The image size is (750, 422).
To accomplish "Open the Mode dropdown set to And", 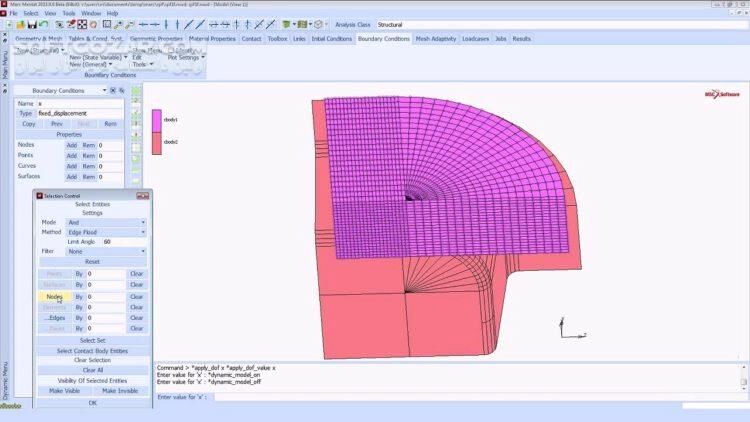I will 106,221.
